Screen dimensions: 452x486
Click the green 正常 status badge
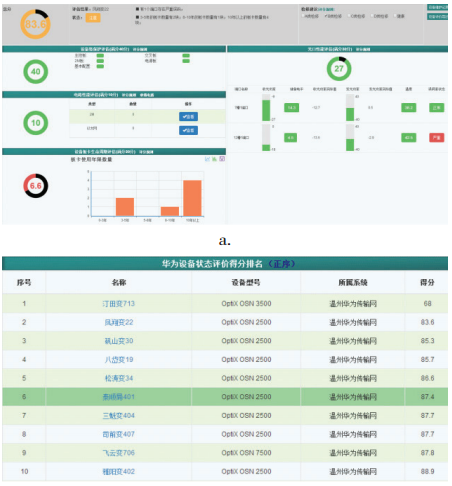click(x=436, y=108)
